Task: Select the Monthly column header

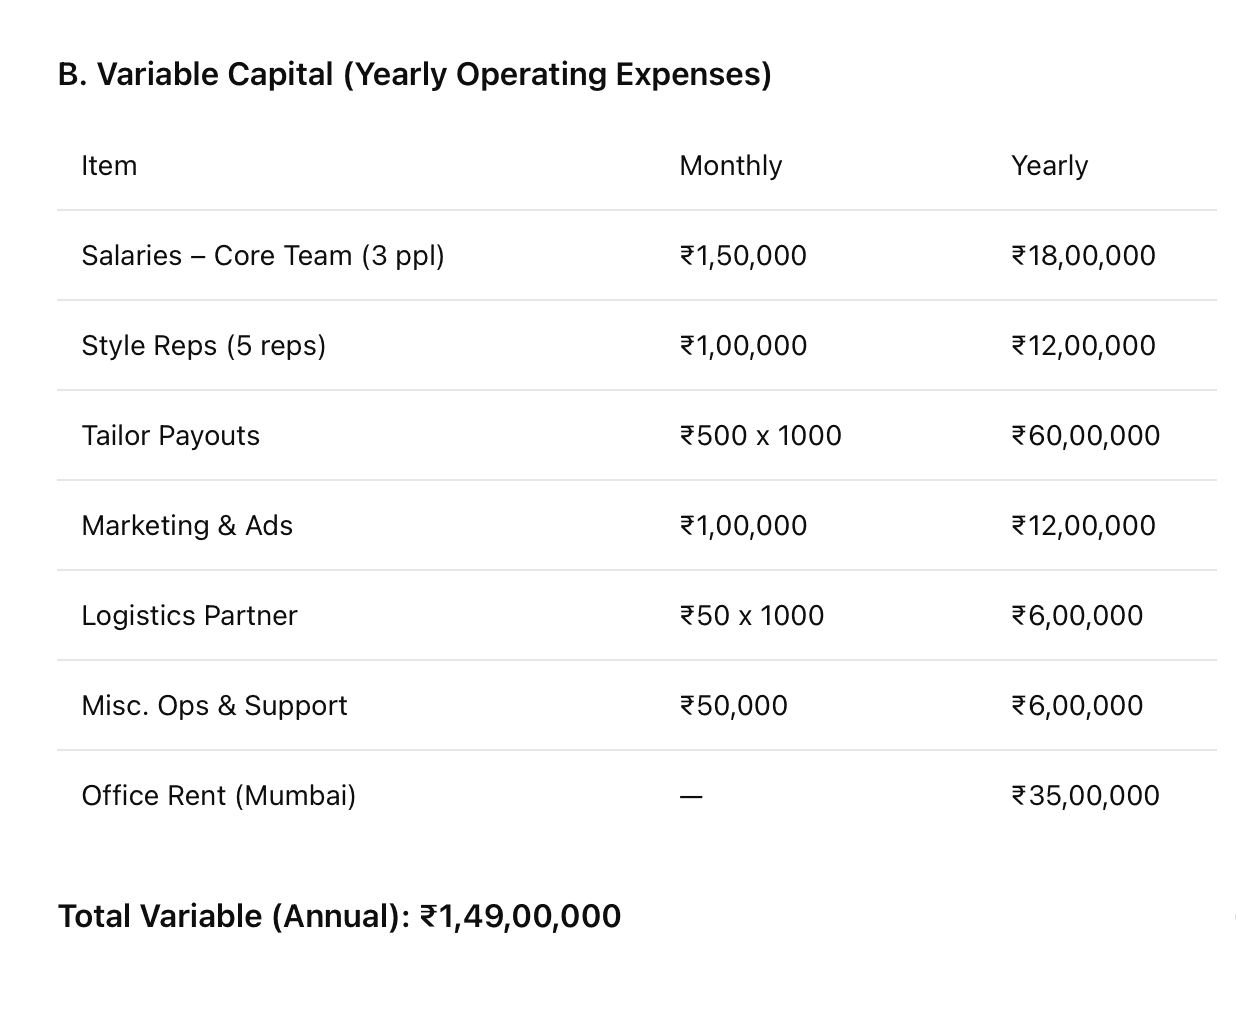Action: click(731, 165)
